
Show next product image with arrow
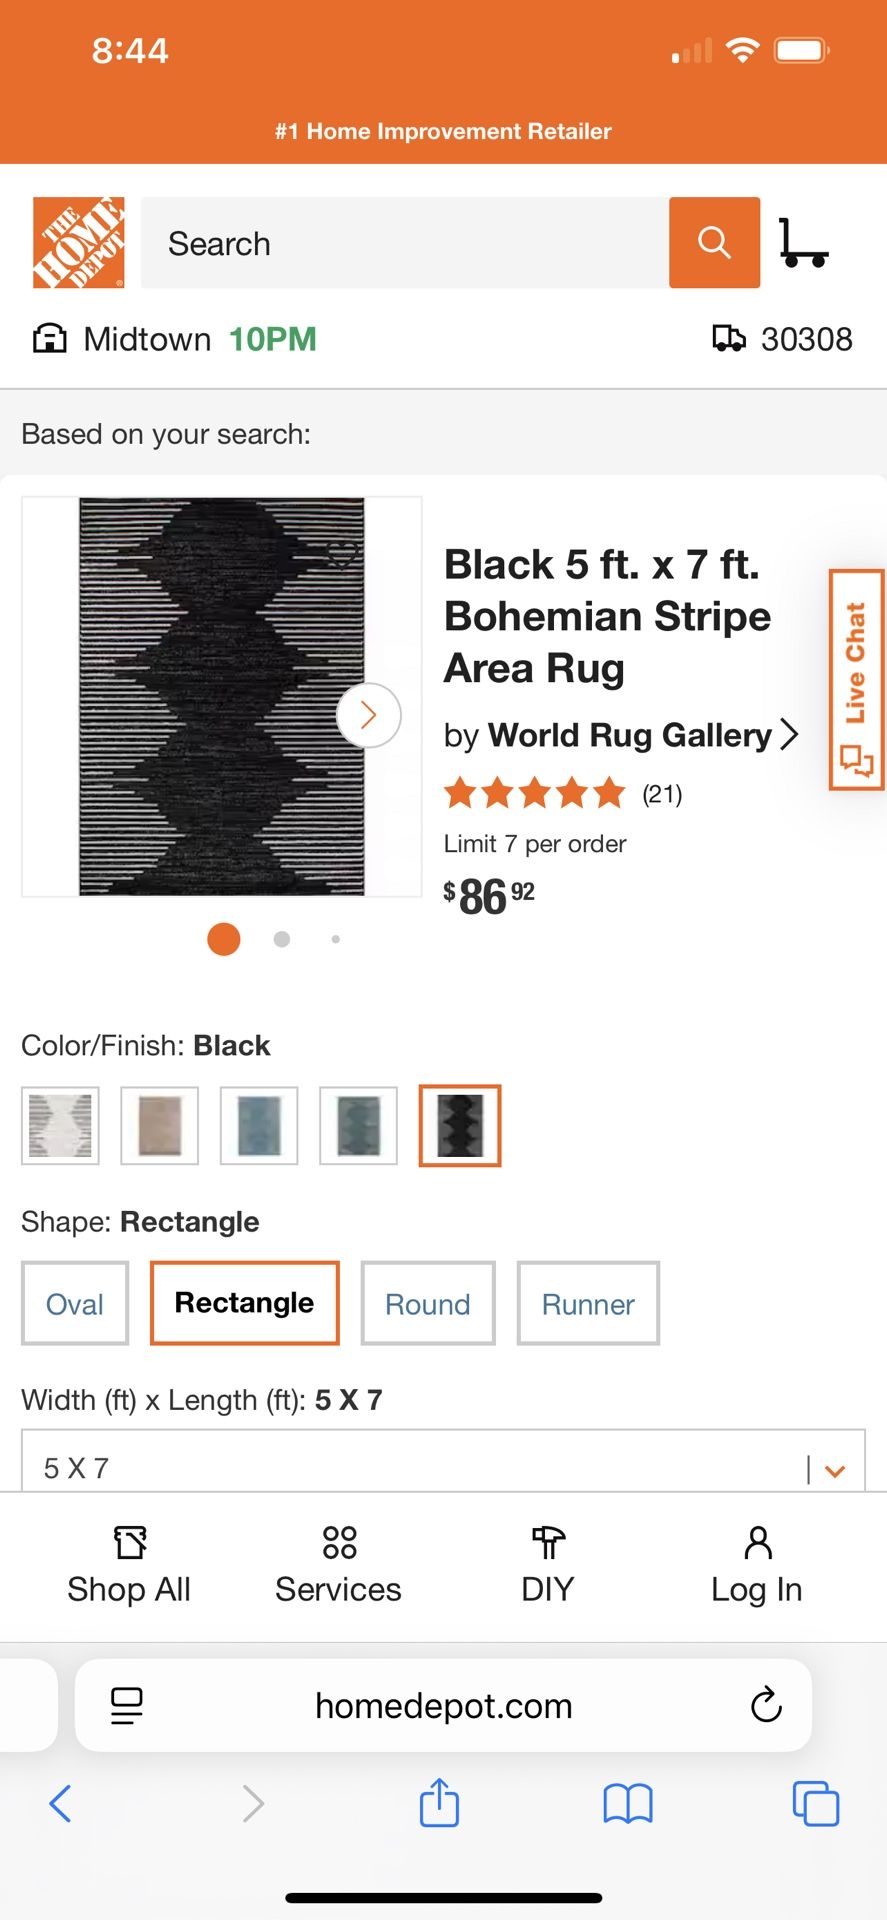pos(368,715)
